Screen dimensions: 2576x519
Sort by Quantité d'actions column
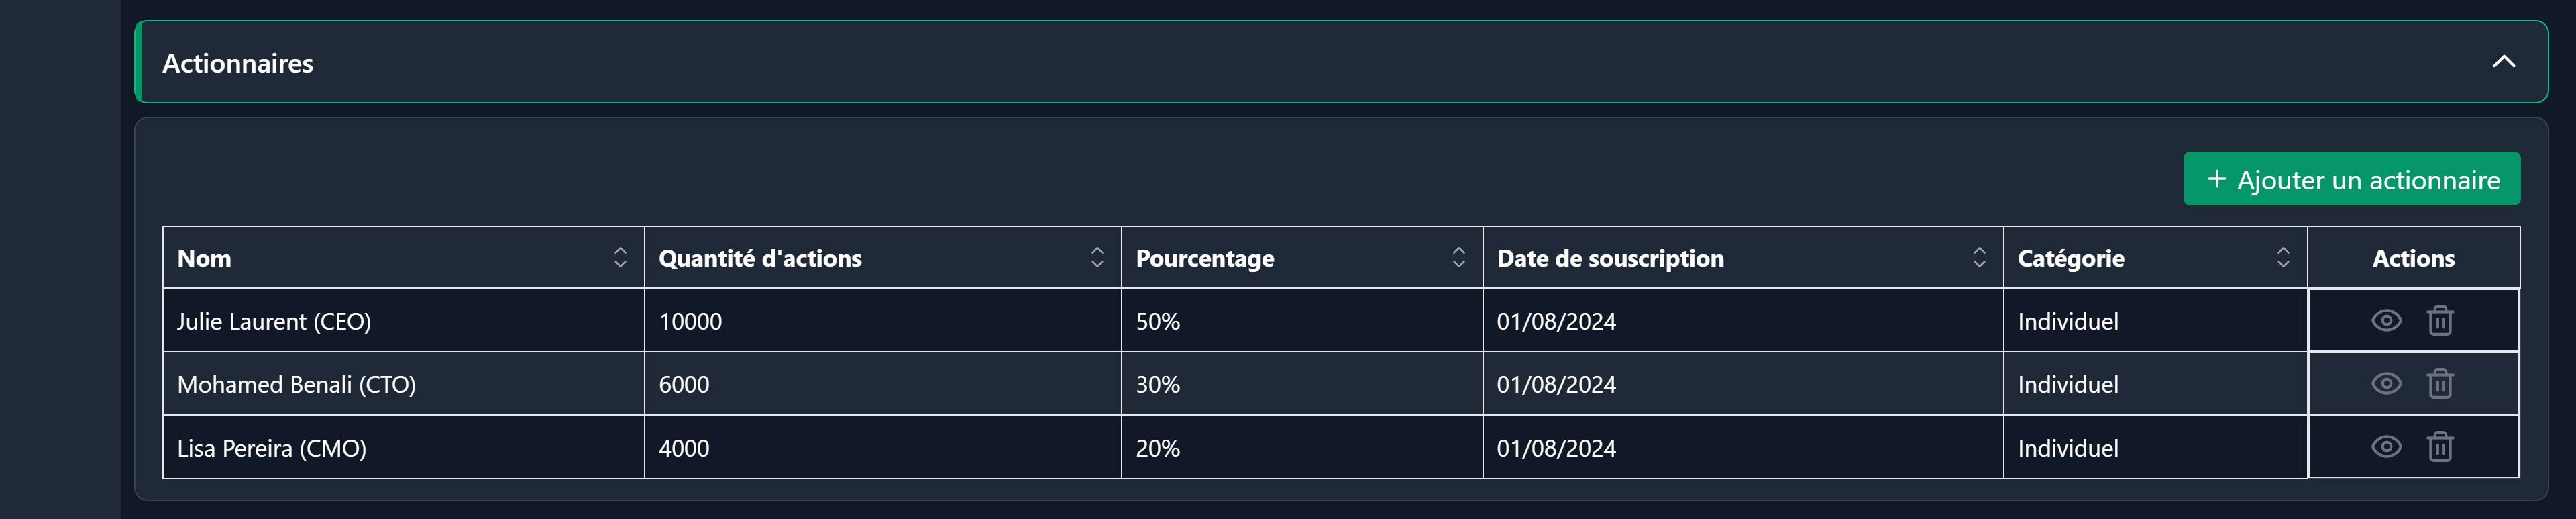click(1097, 257)
